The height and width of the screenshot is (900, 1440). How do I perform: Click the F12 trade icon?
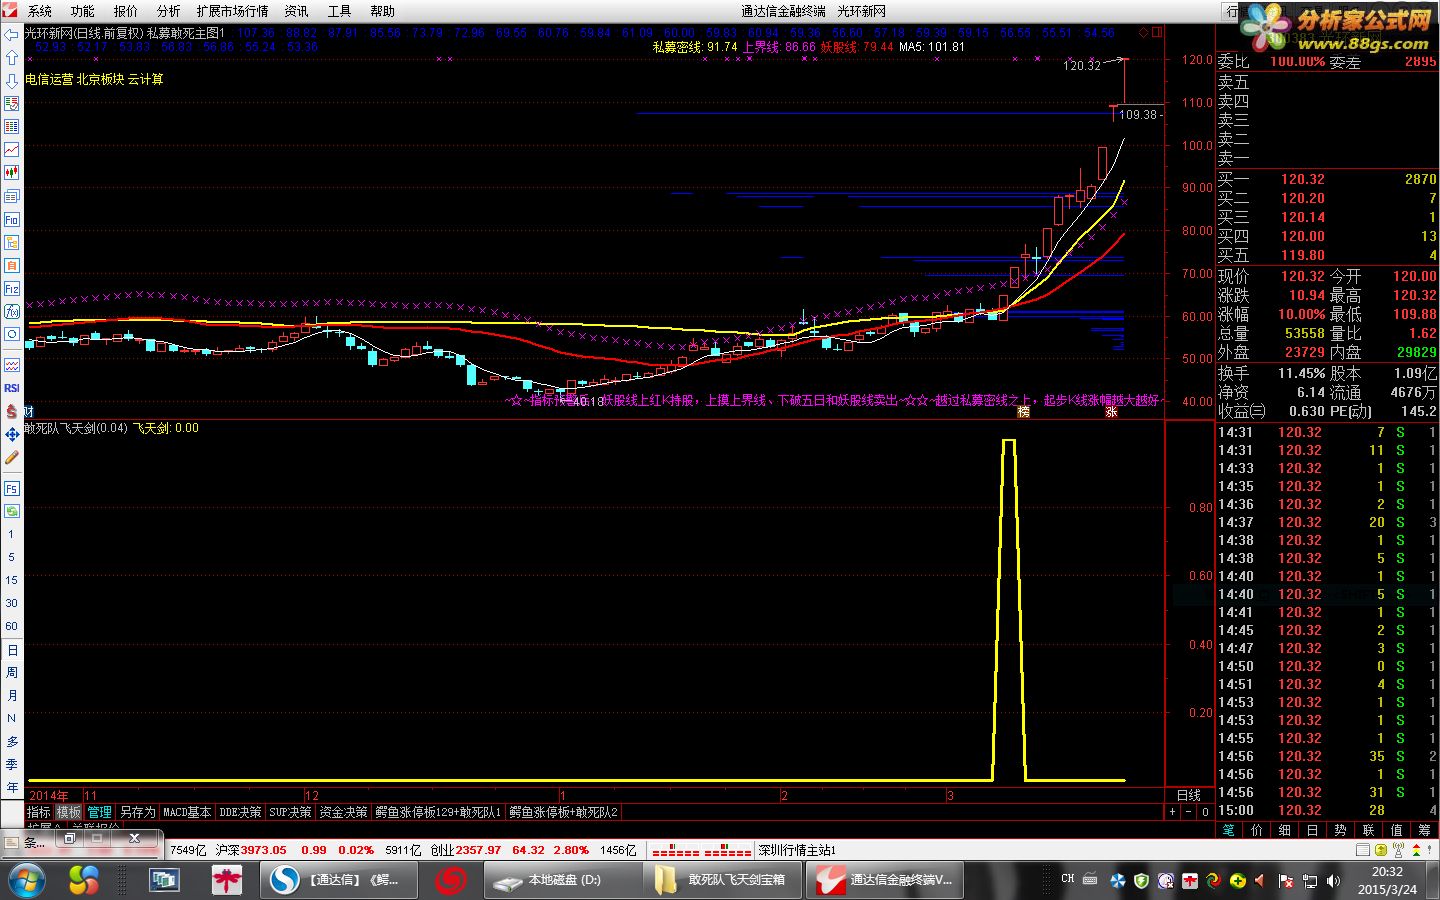12,289
